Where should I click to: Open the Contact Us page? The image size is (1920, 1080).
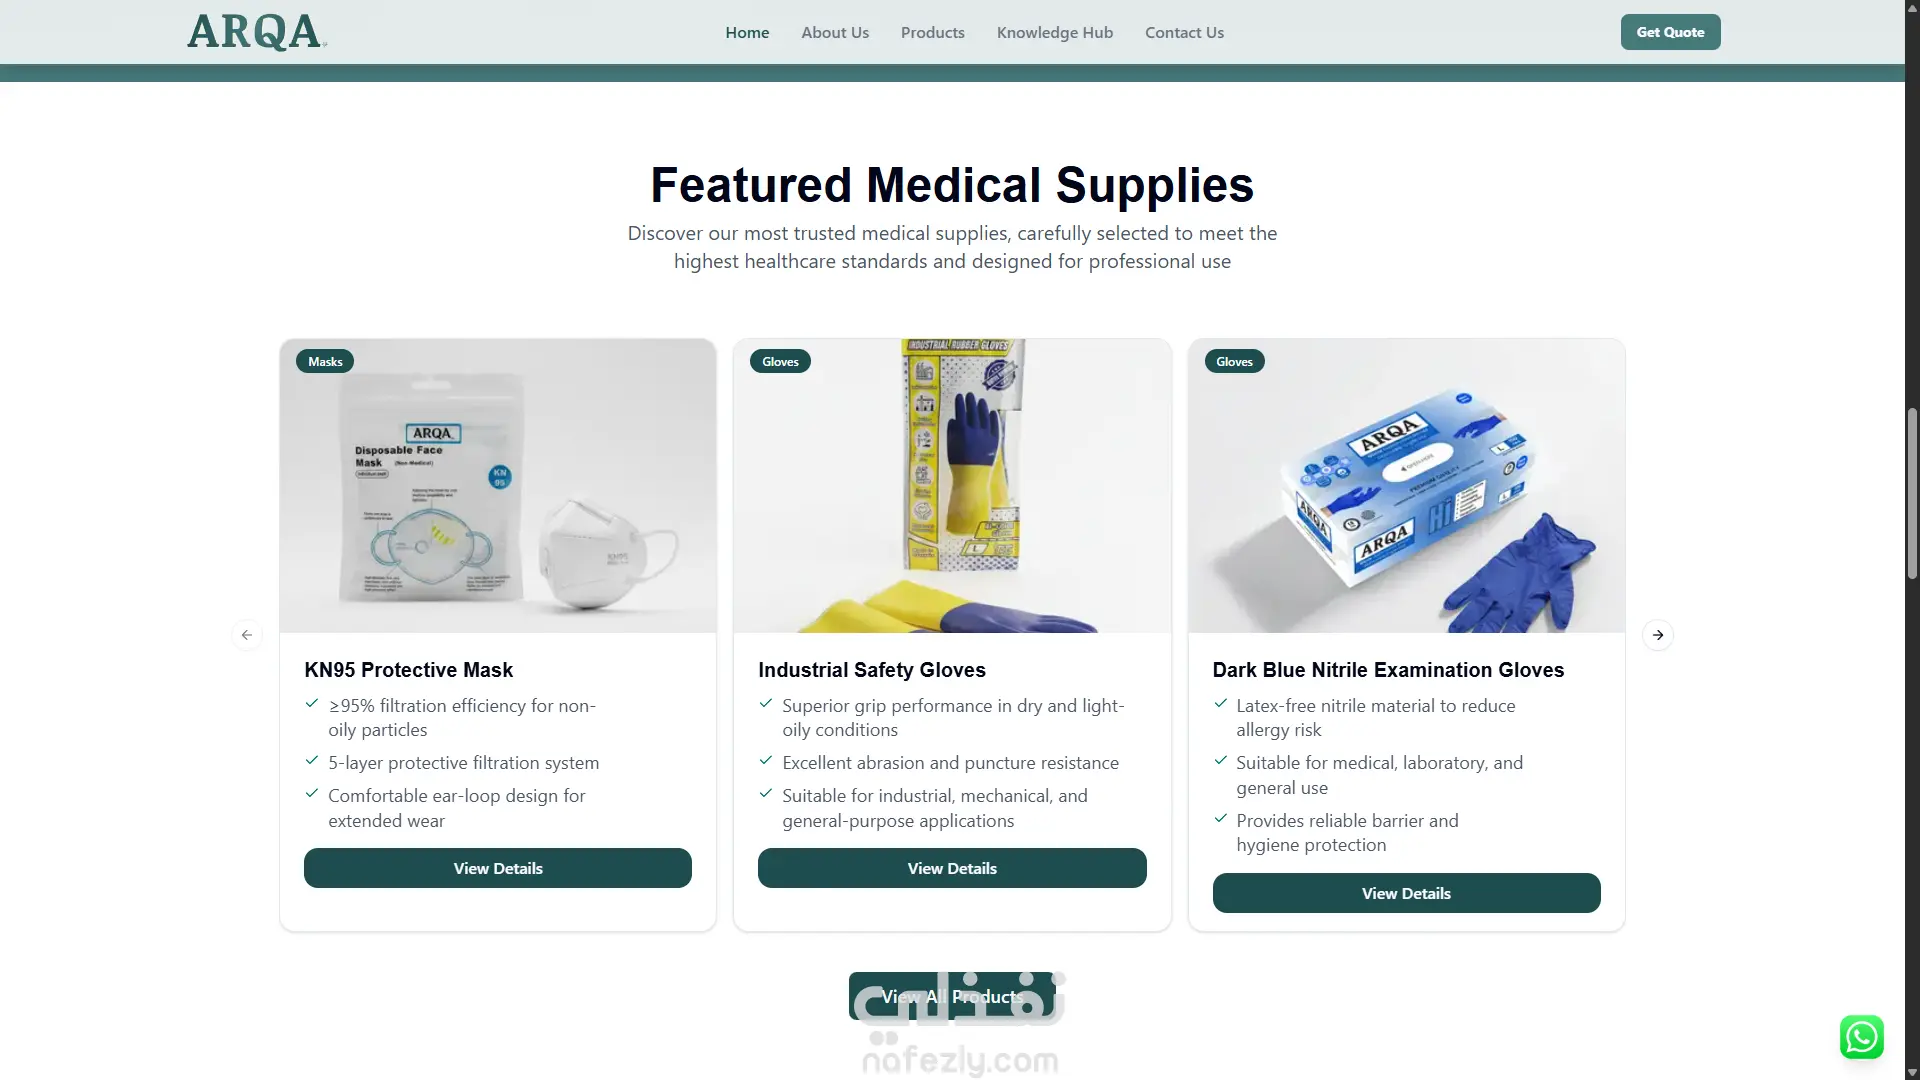pyautogui.click(x=1184, y=32)
